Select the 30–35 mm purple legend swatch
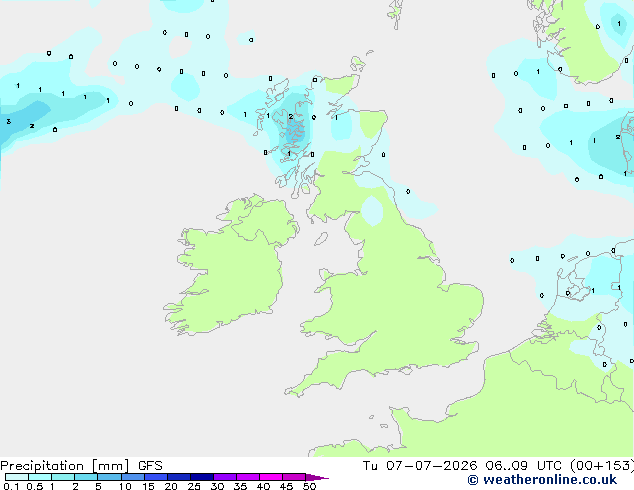 coord(224,477)
